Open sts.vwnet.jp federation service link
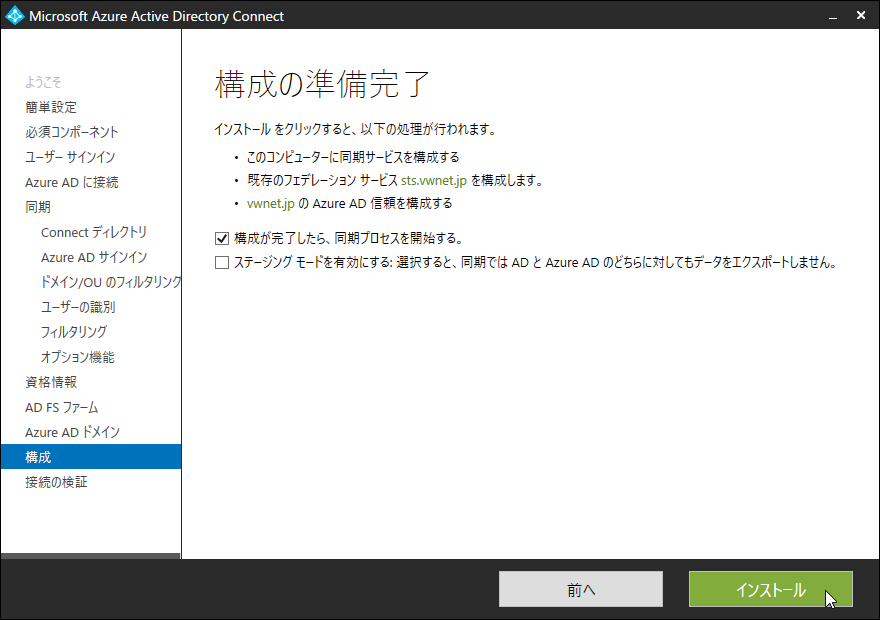Screen dimensions: 880x620 (x=434, y=181)
